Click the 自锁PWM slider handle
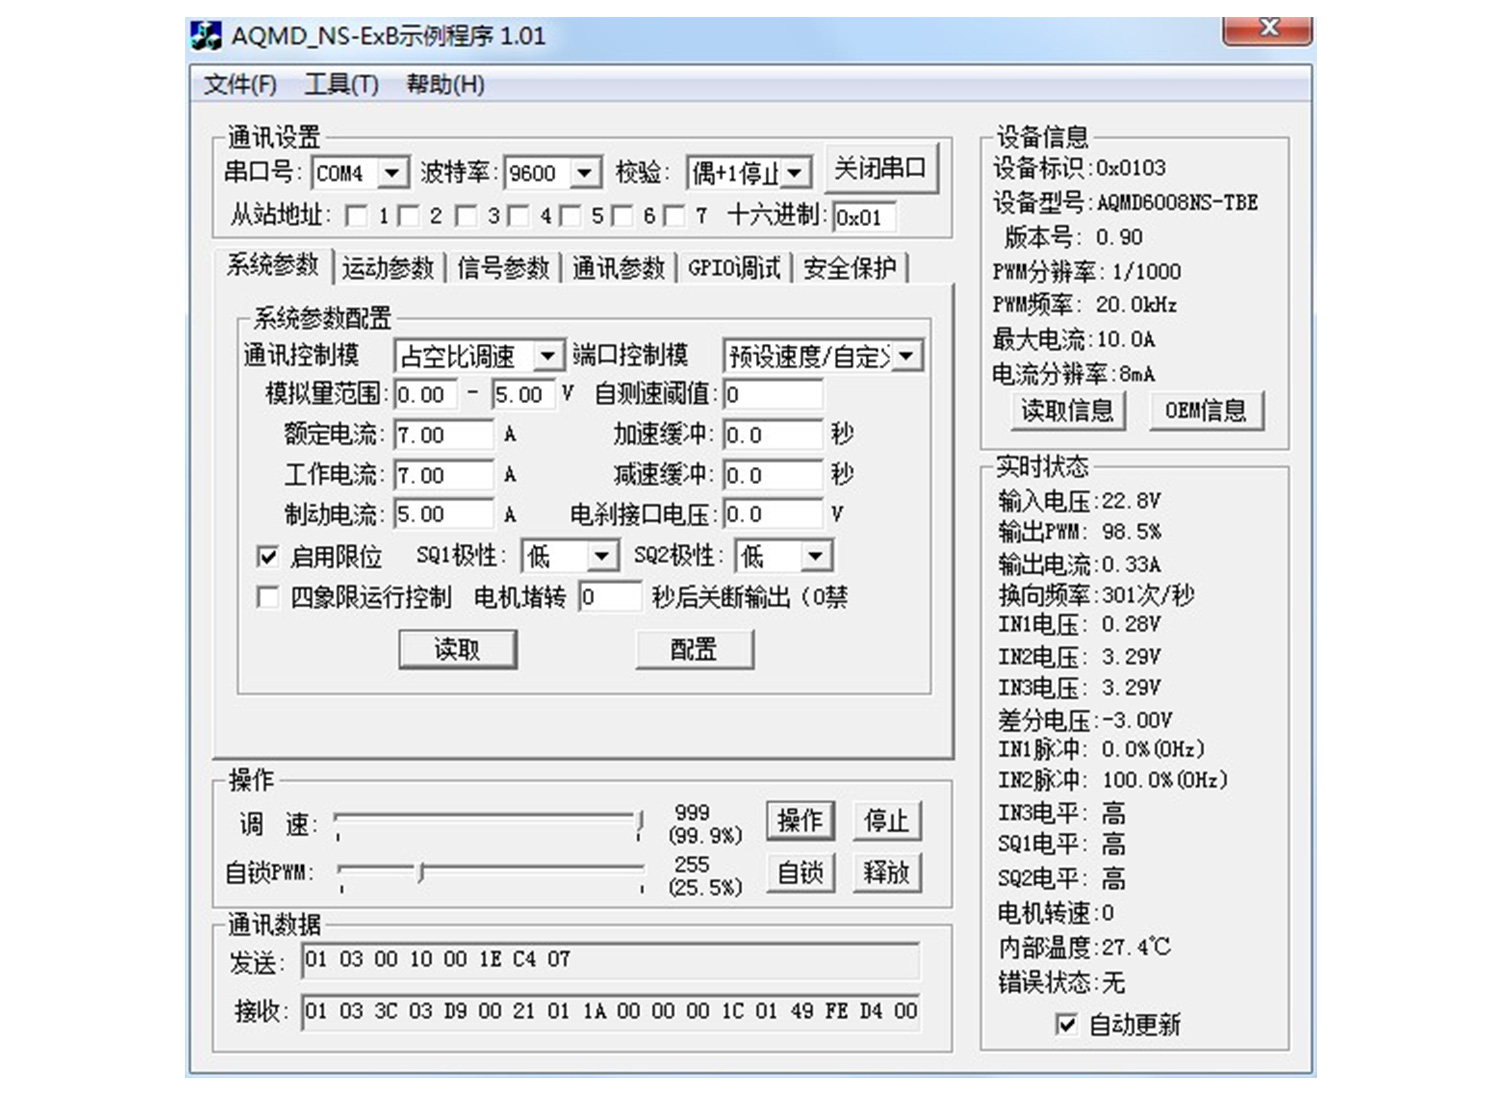 [422, 873]
